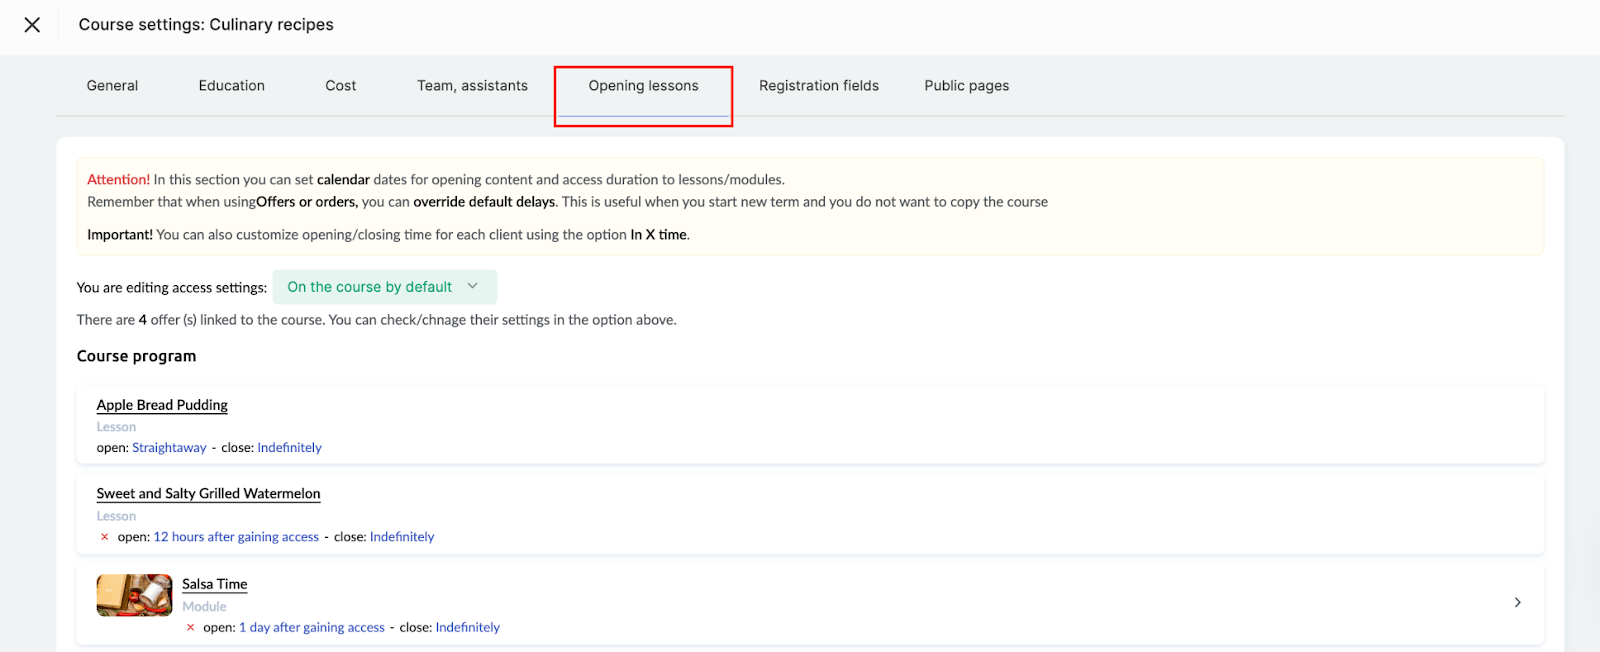Image resolution: width=1600 pixels, height=652 pixels.
Task: Edit '12 hours after gaining access' open setting
Action: (236, 537)
